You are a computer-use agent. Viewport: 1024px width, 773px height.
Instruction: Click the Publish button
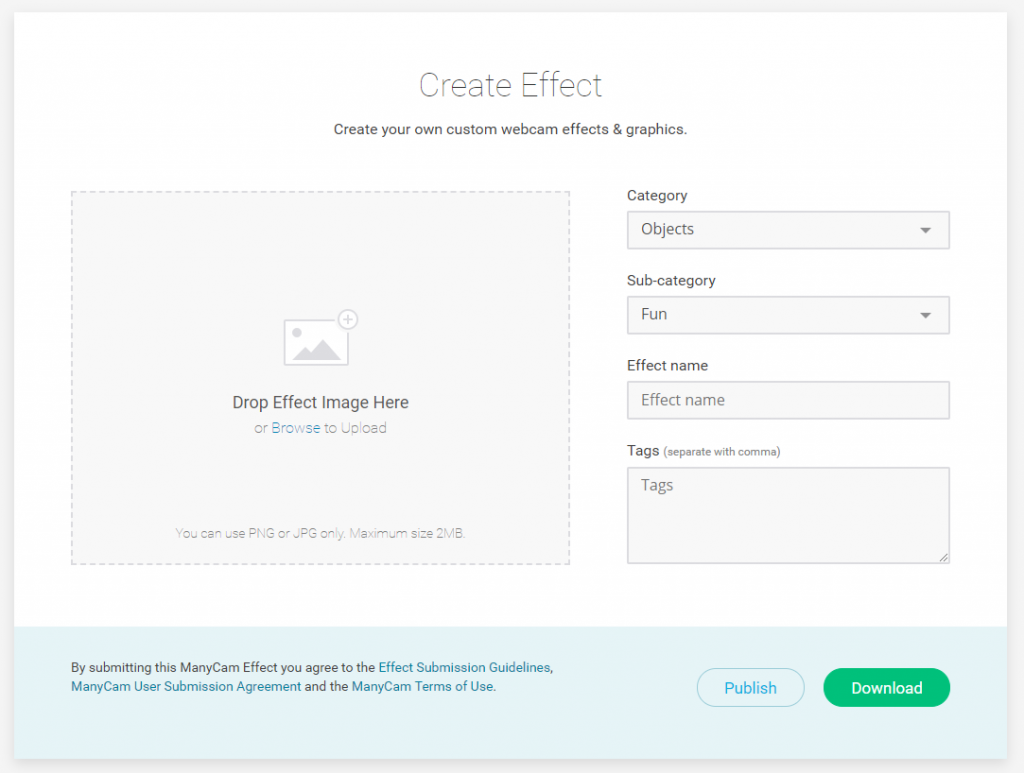[750, 687]
